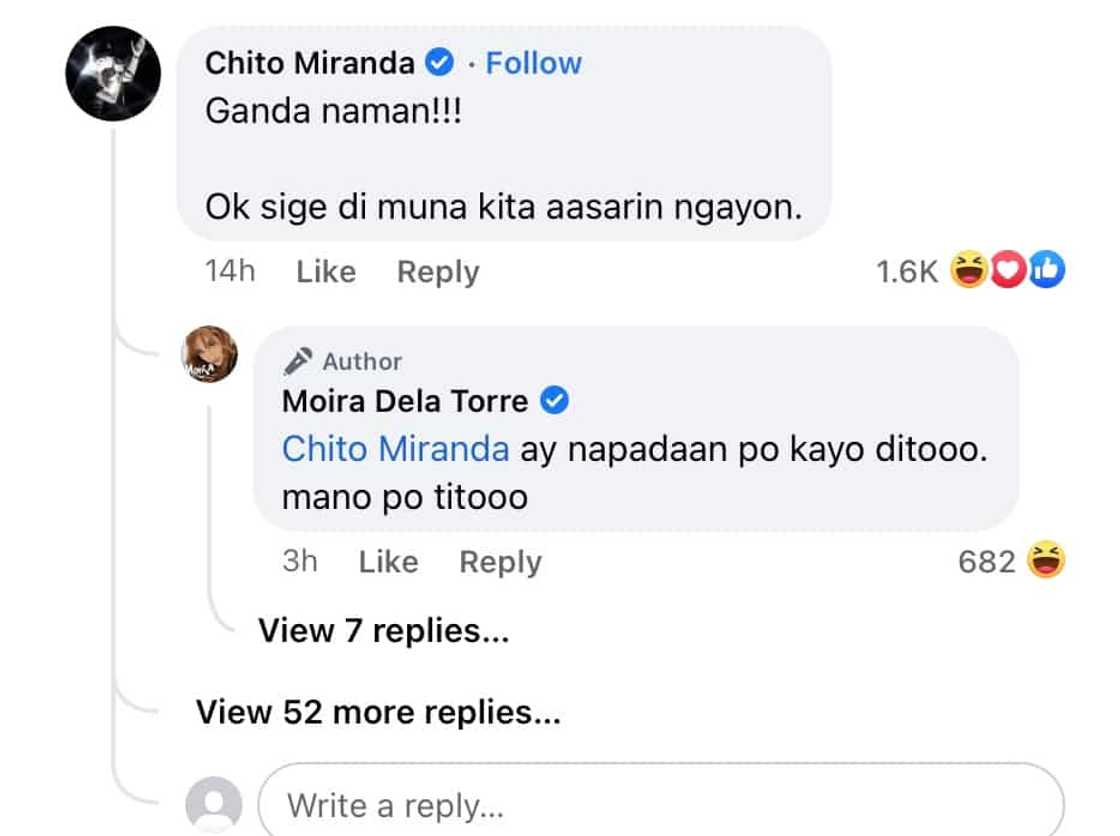Image resolution: width=1120 pixels, height=836 pixels.
Task: Reply to Chito Miranda's comment
Action: coord(438,272)
